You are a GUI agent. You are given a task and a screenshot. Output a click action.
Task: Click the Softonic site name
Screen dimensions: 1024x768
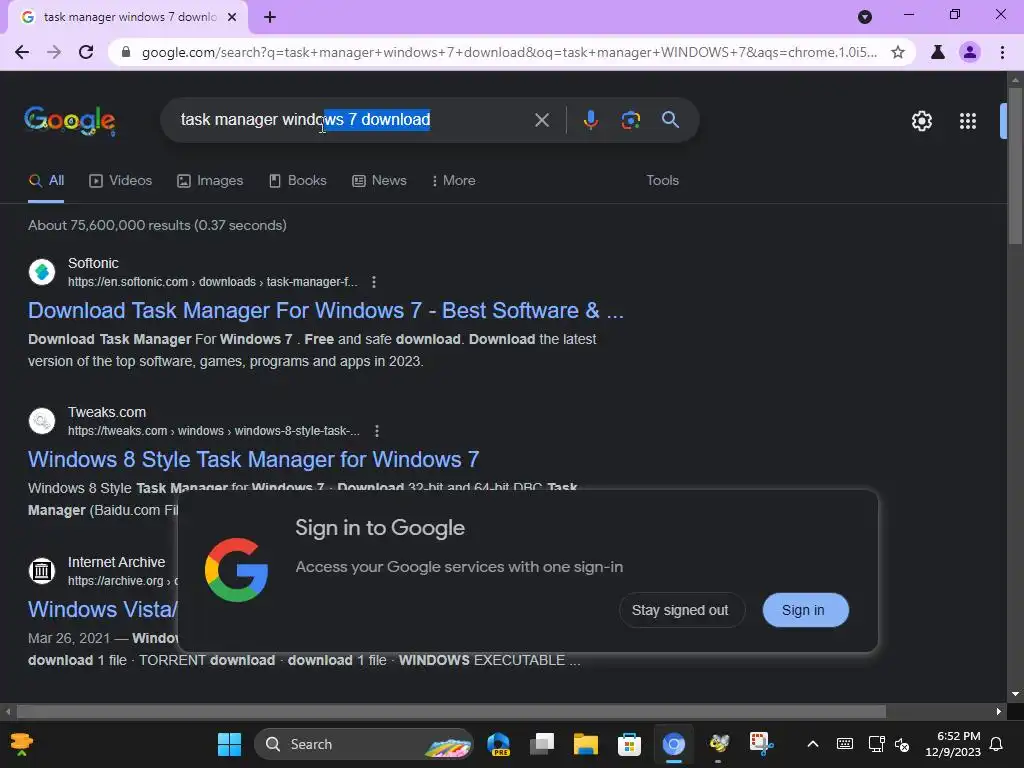93,264
